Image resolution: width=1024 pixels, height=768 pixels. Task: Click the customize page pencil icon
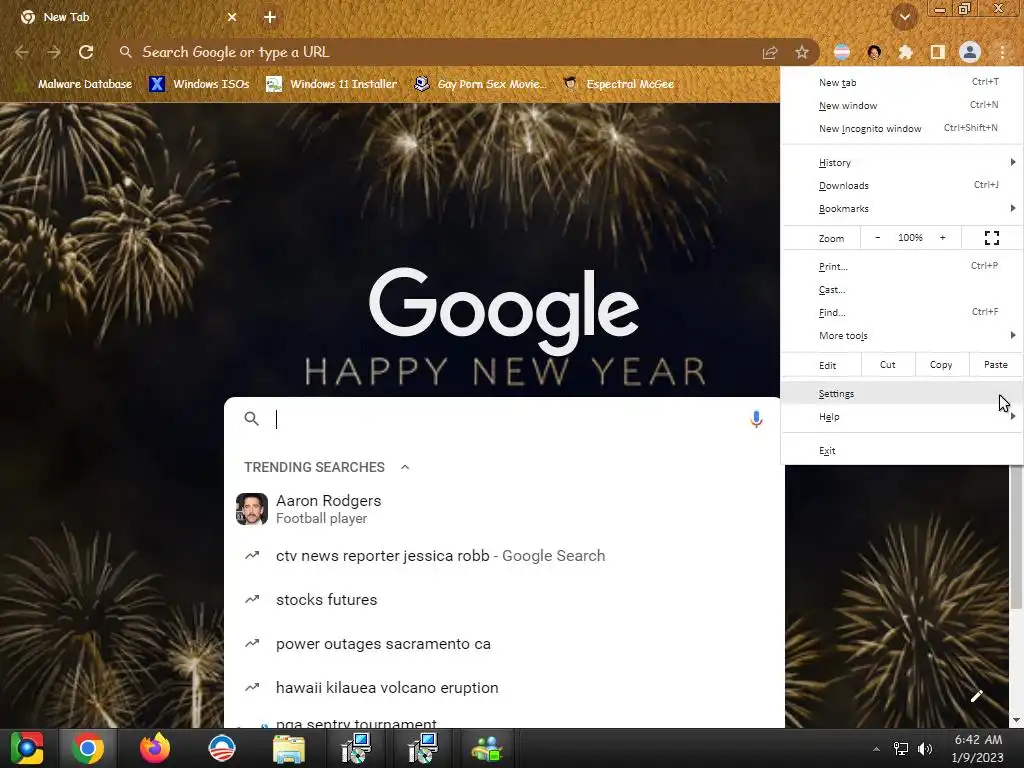[977, 696]
